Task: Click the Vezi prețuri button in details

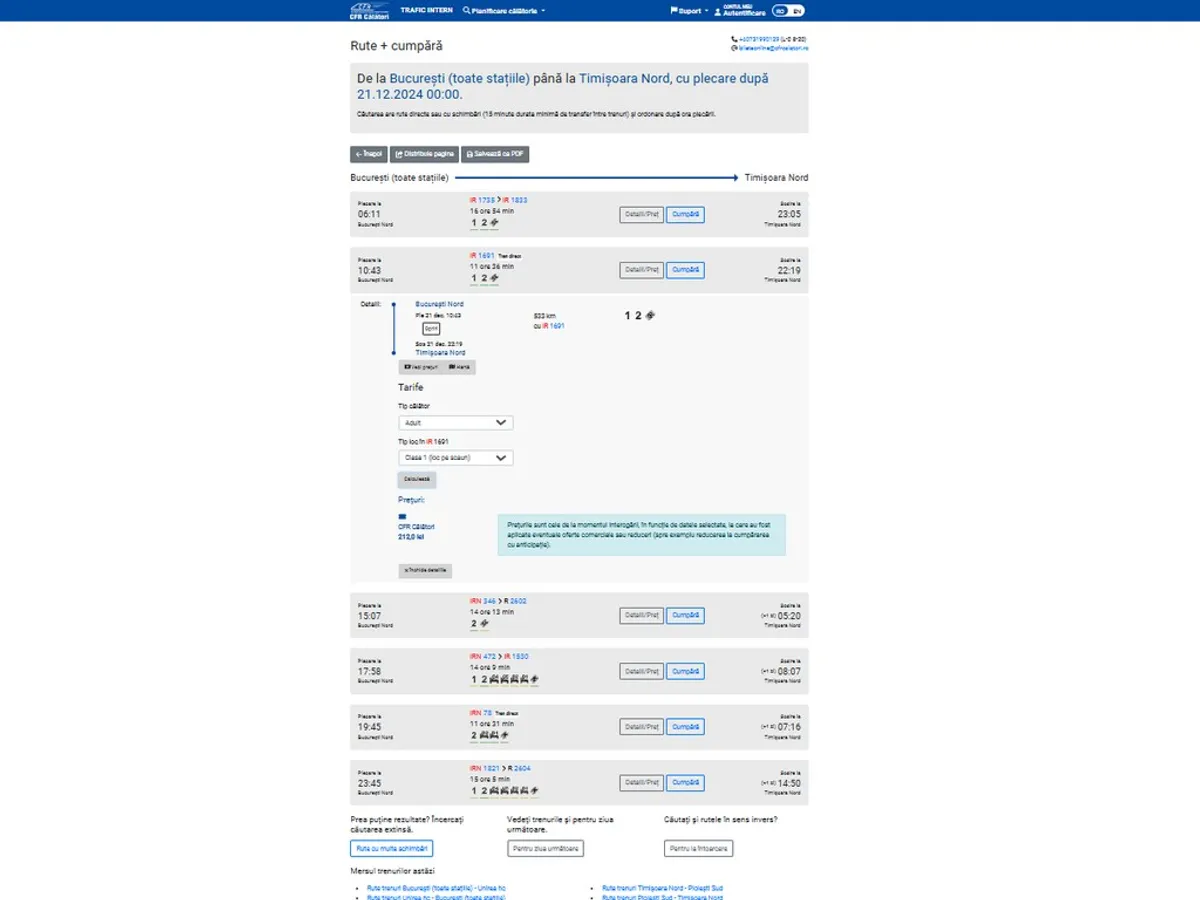Action: [x=420, y=367]
